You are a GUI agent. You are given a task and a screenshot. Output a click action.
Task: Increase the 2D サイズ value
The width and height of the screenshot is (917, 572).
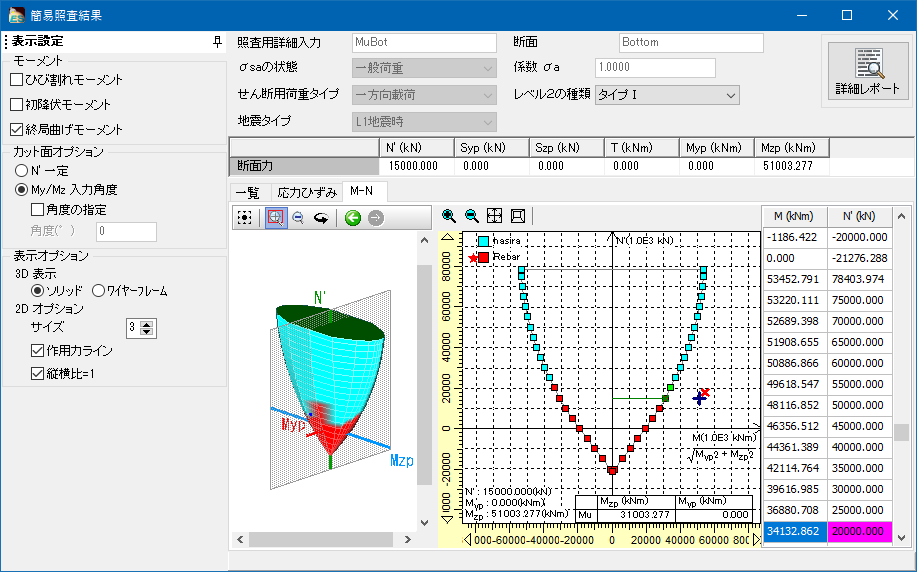pyautogui.click(x=147, y=324)
